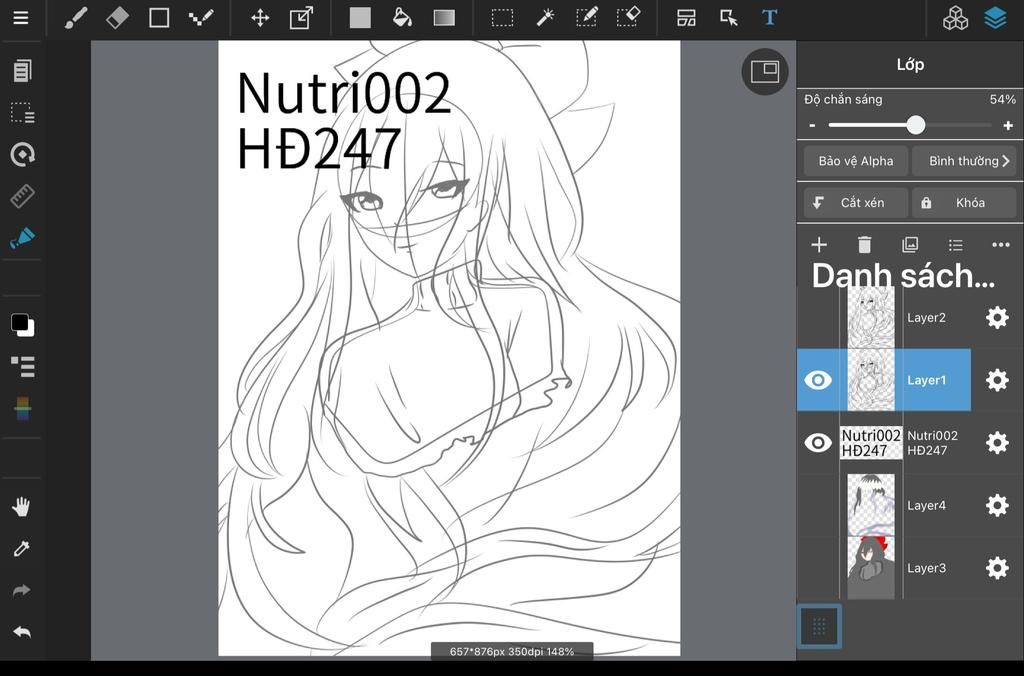Image resolution: width=1024 pixels, height=676 pixels.
Task: Click the dotted grid button below layers
Action: pyautogui.click(x=819, y=627)
